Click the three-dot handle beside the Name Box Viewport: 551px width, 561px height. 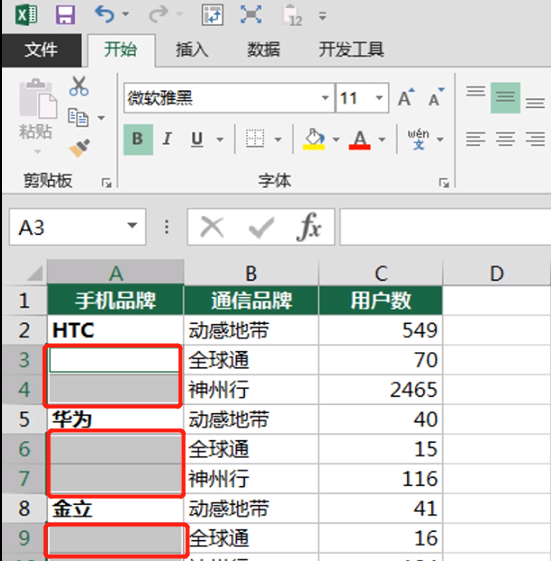[x=166, y=227]
